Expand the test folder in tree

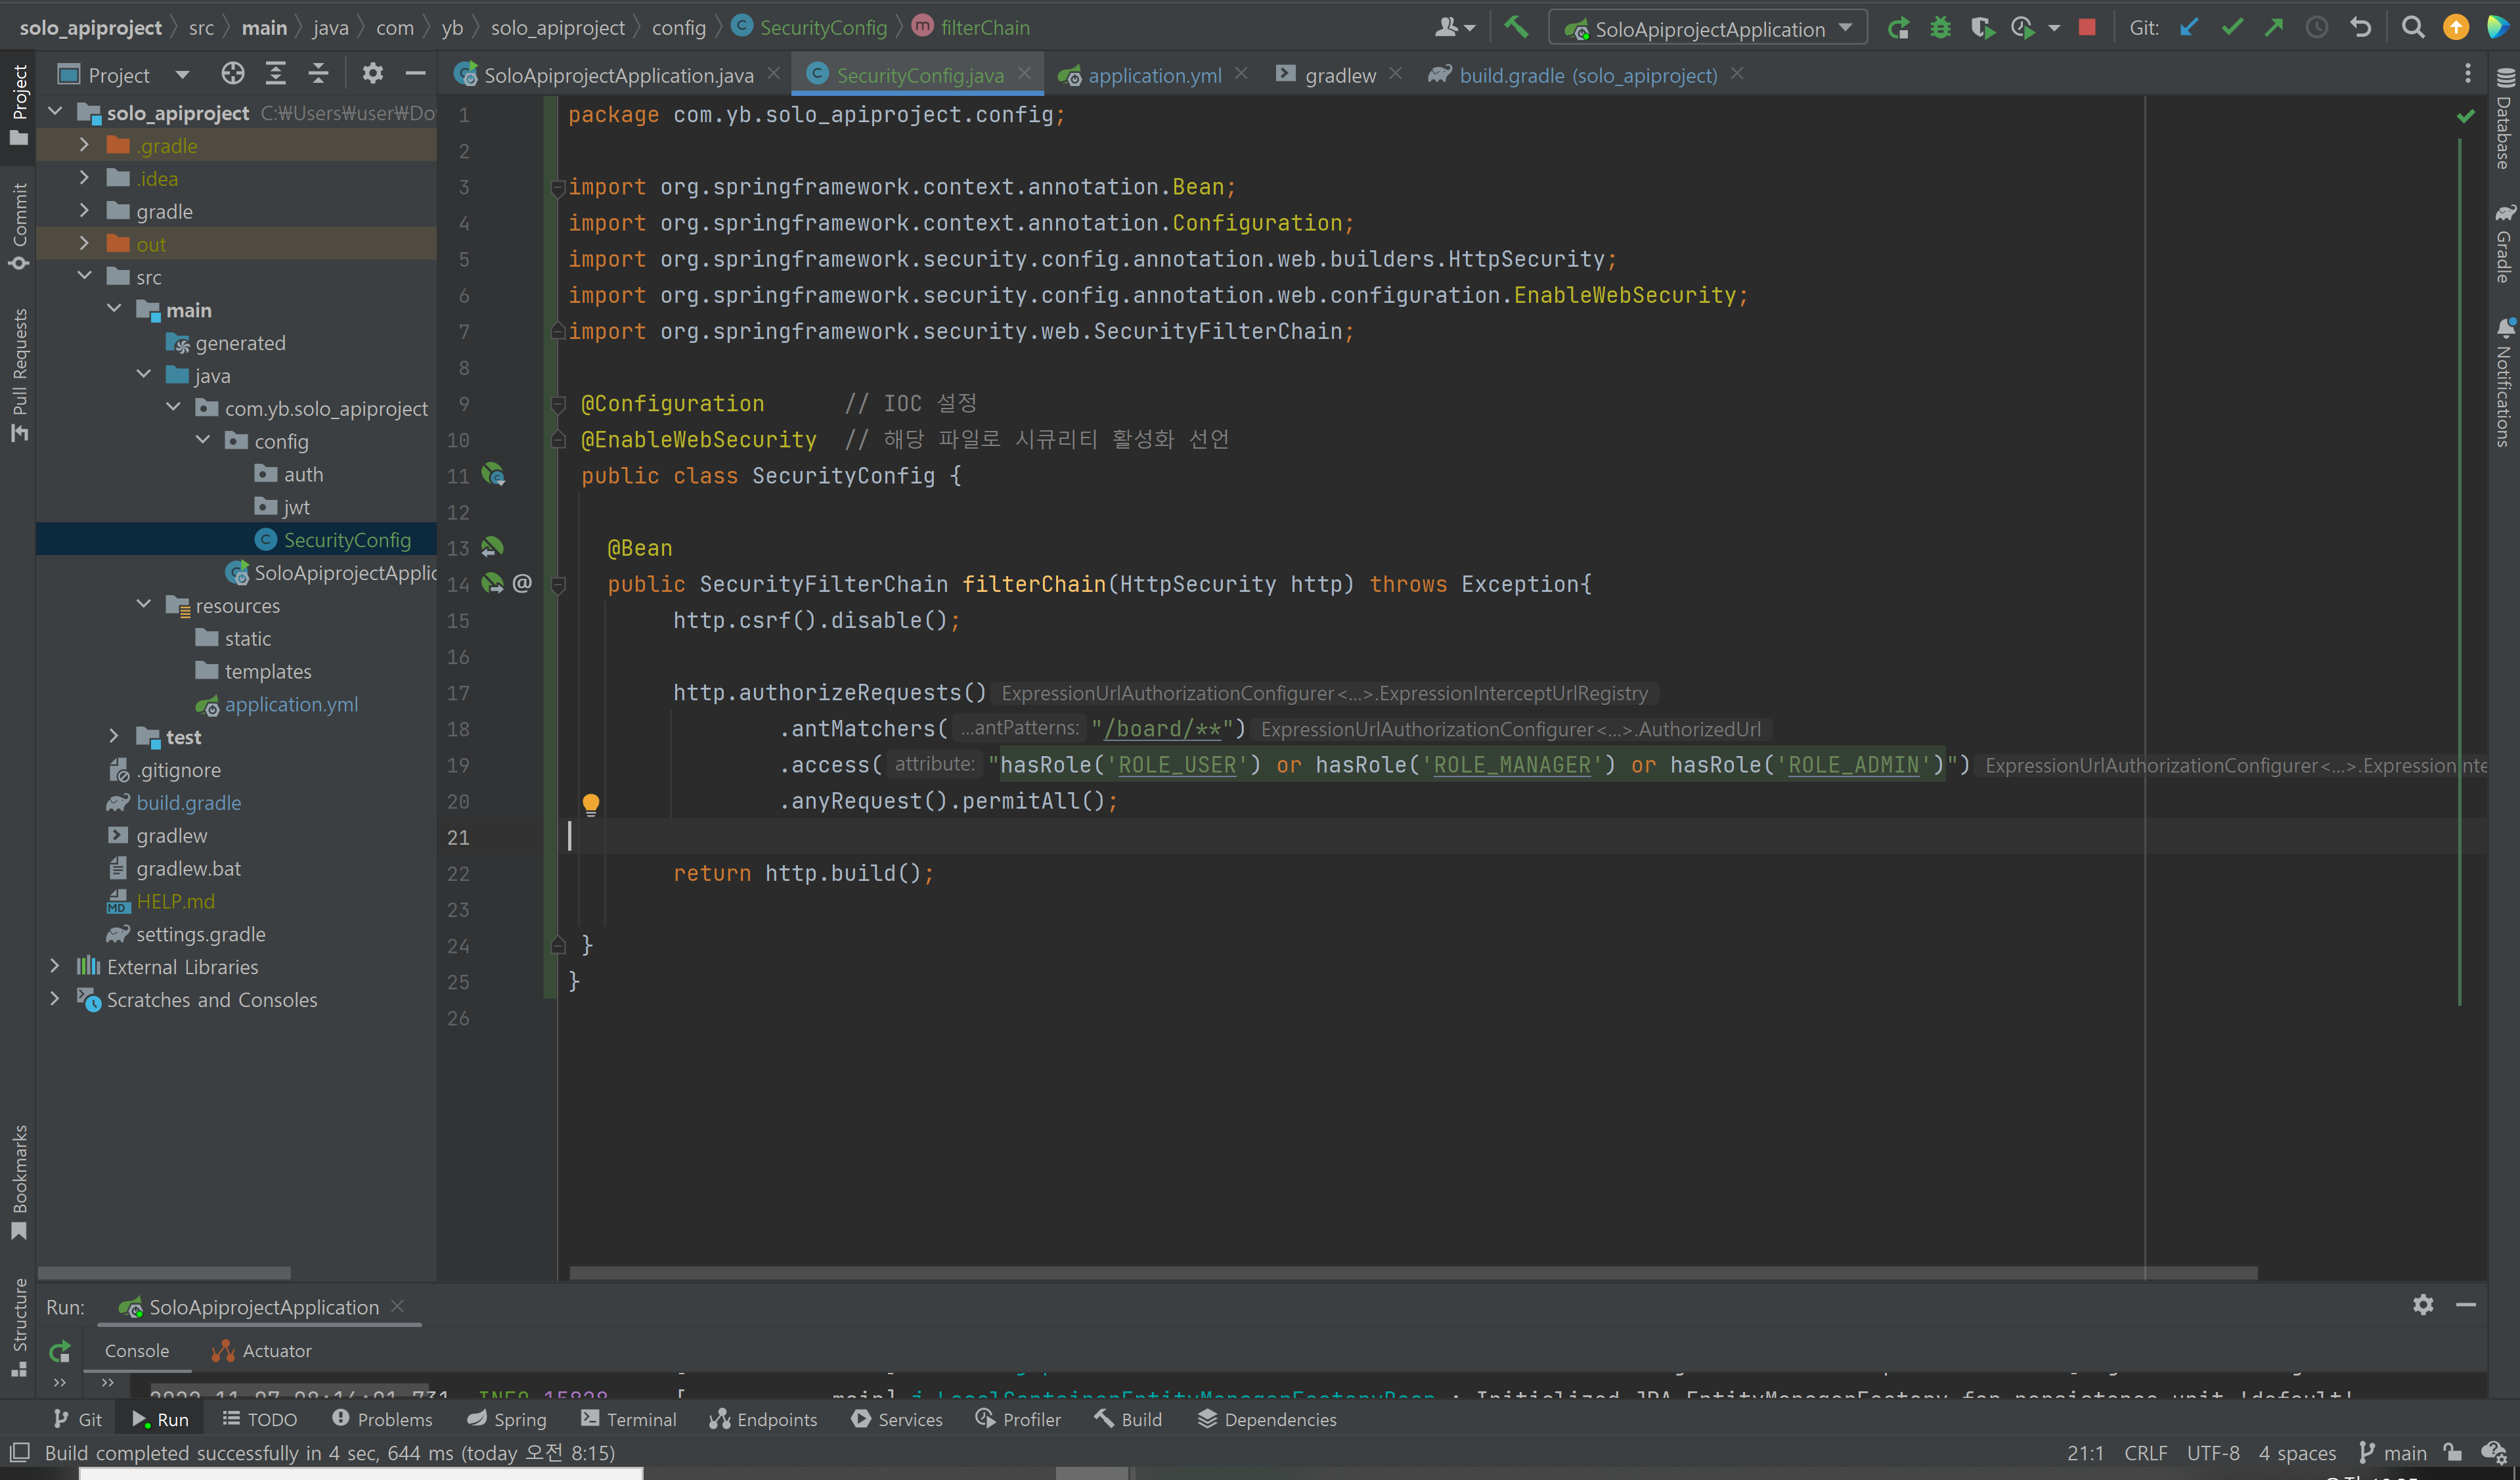coord(113,736)
